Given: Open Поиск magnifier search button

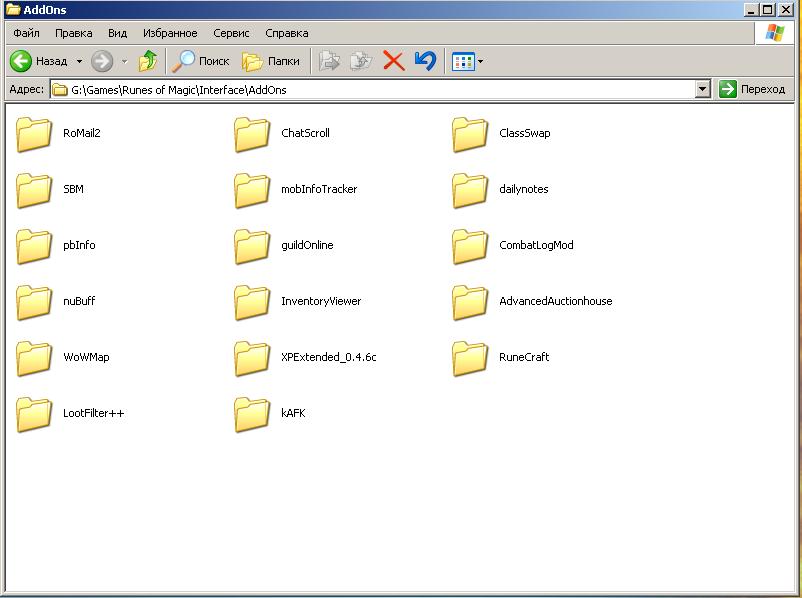Looking at the screenshot, I should [200, 61].
